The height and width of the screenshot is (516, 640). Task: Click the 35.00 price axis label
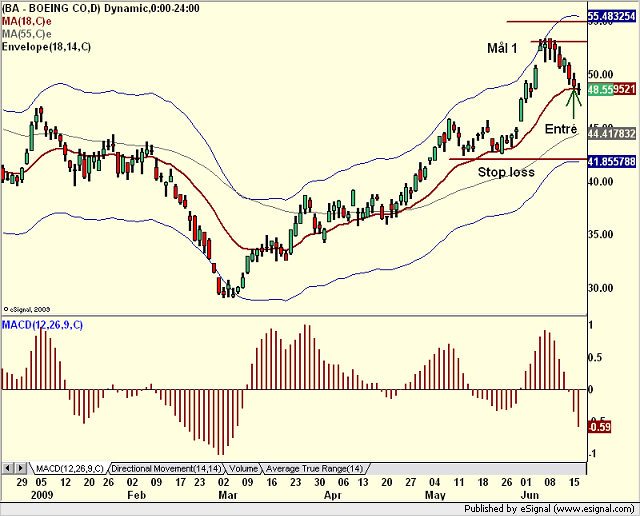(600, 234)
